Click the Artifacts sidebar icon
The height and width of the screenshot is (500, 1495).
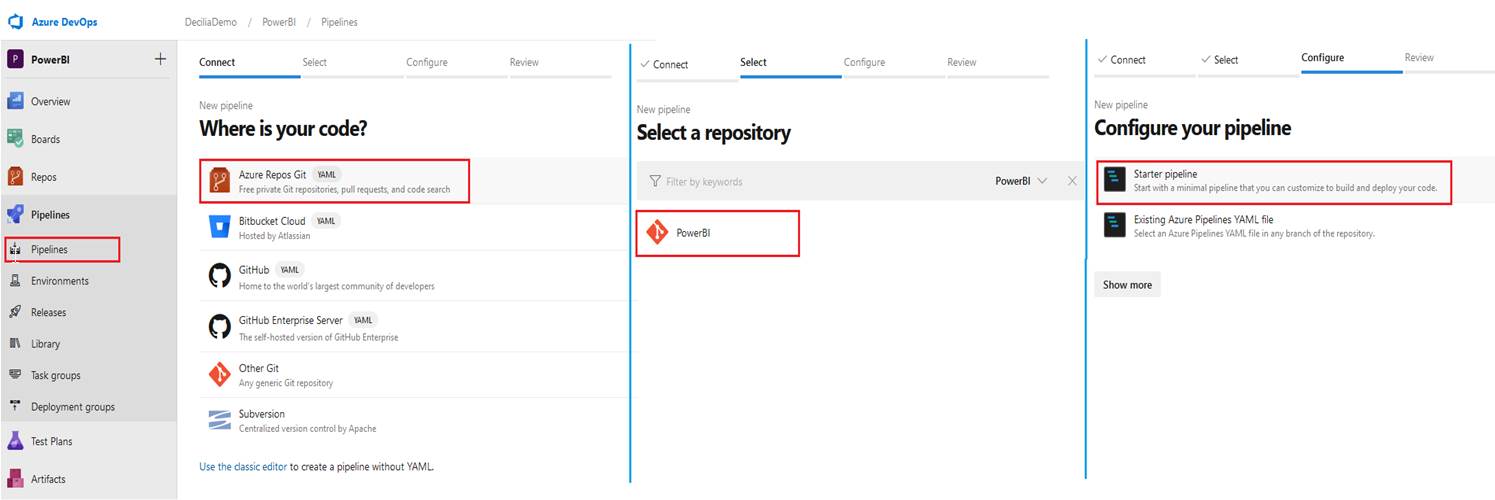tap(15, 479)
